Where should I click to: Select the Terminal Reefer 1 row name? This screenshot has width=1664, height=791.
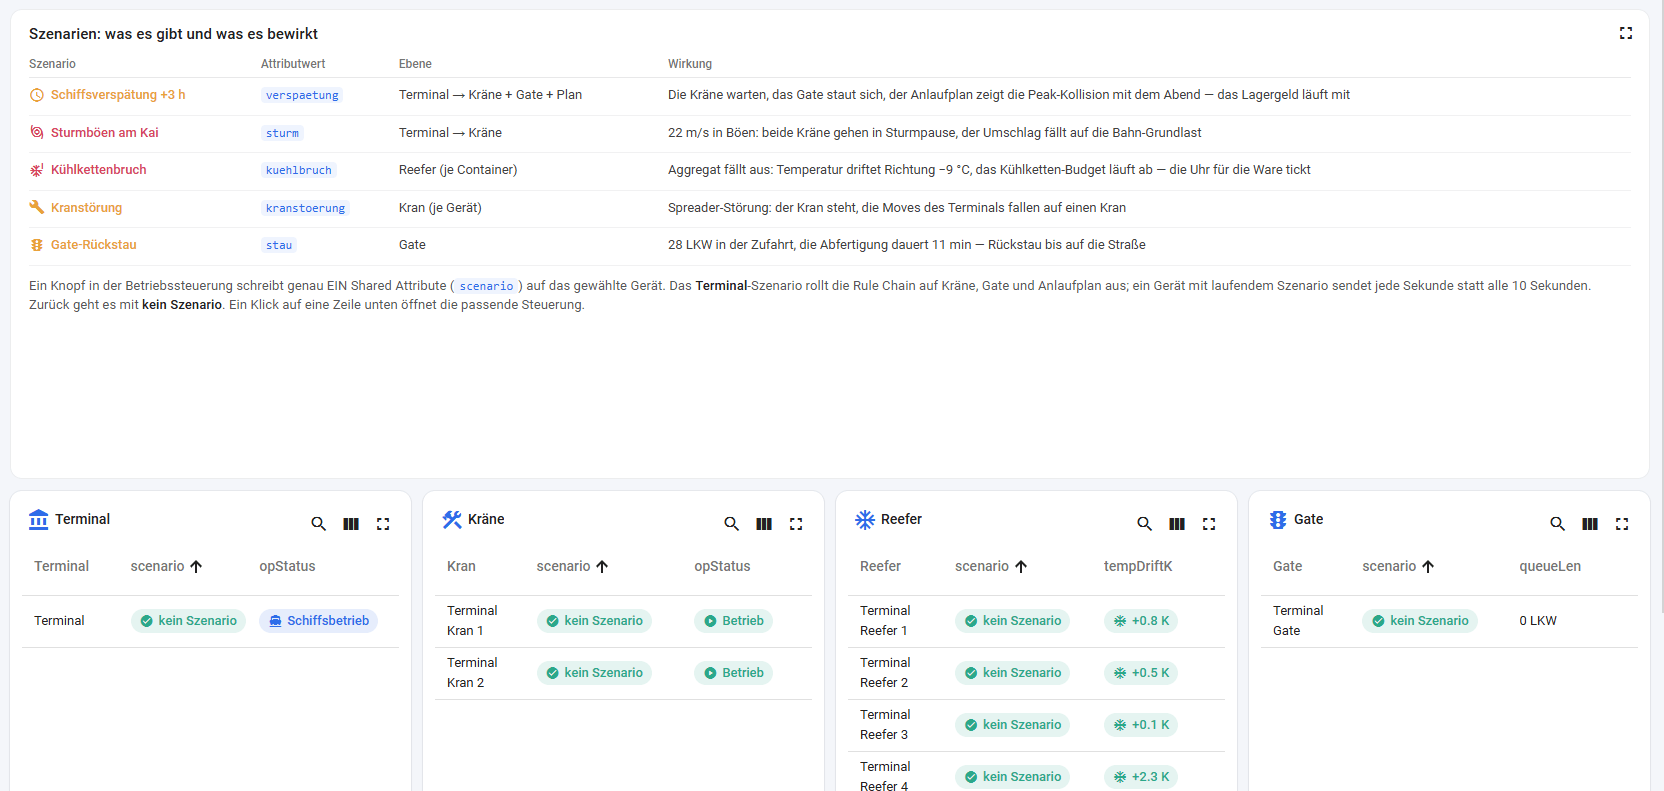click(x=885, y=621)
